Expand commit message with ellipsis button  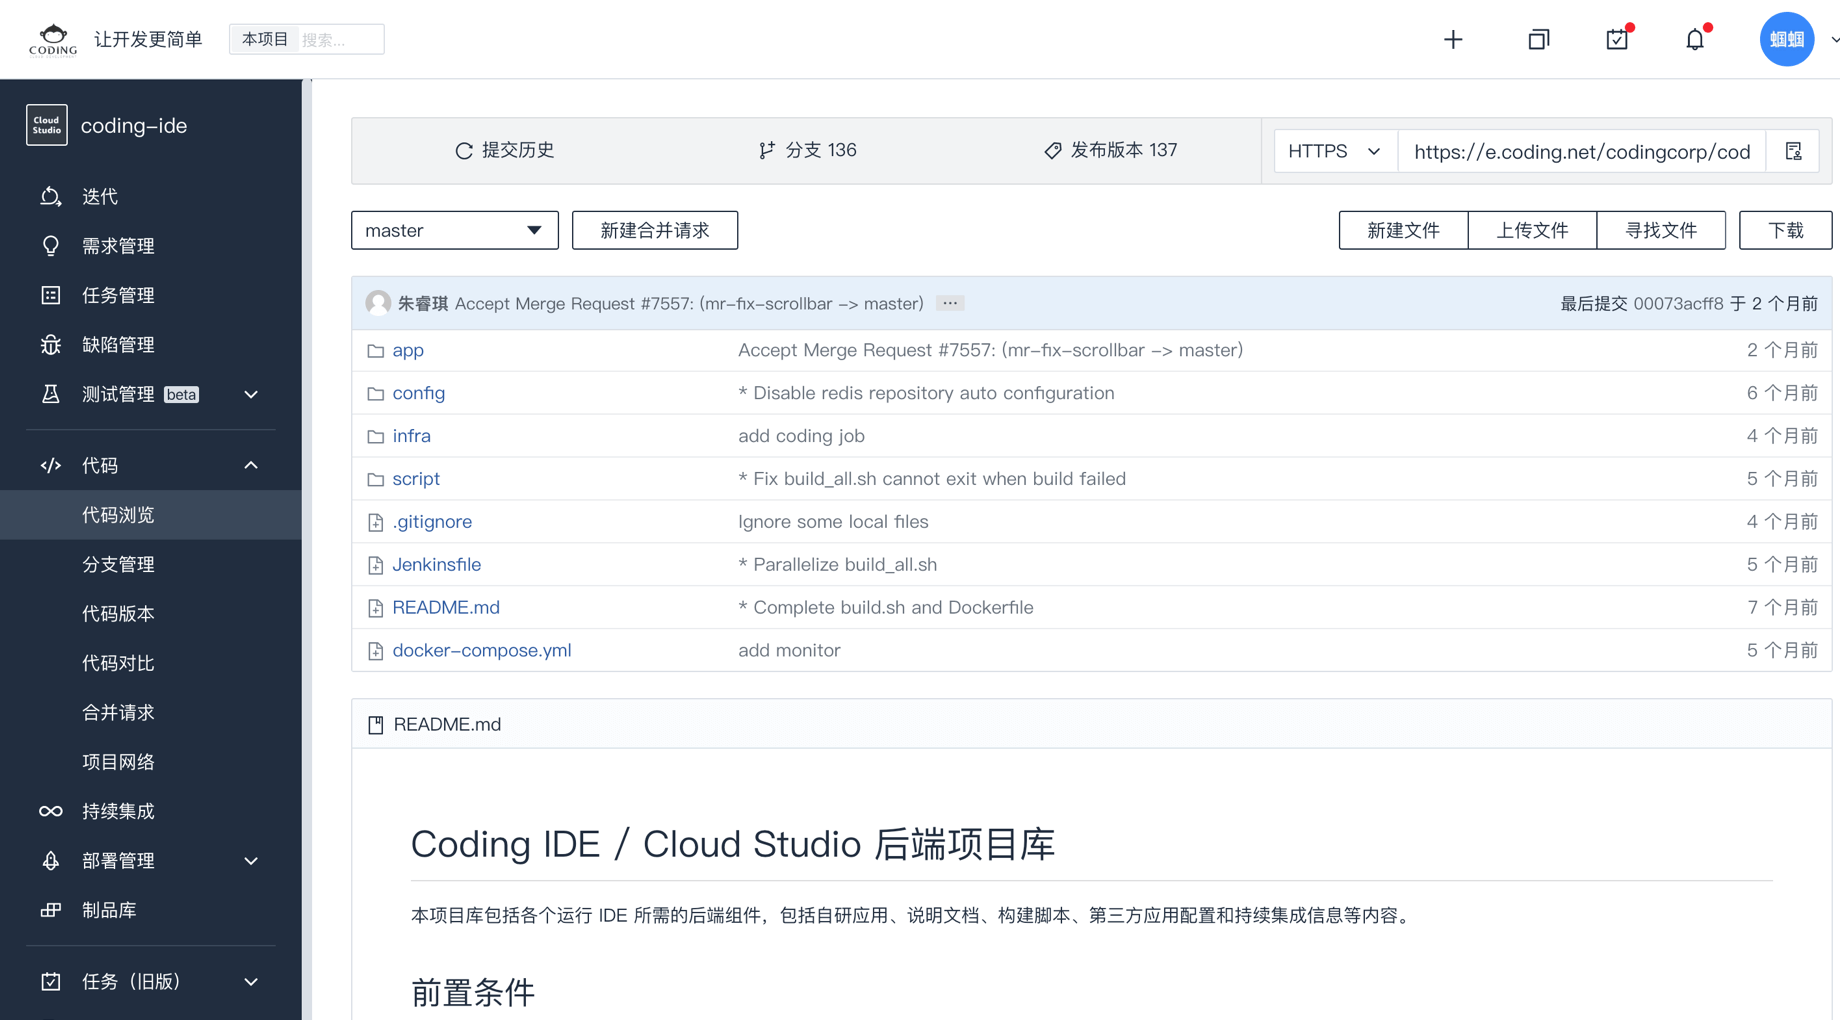(950, 303)
